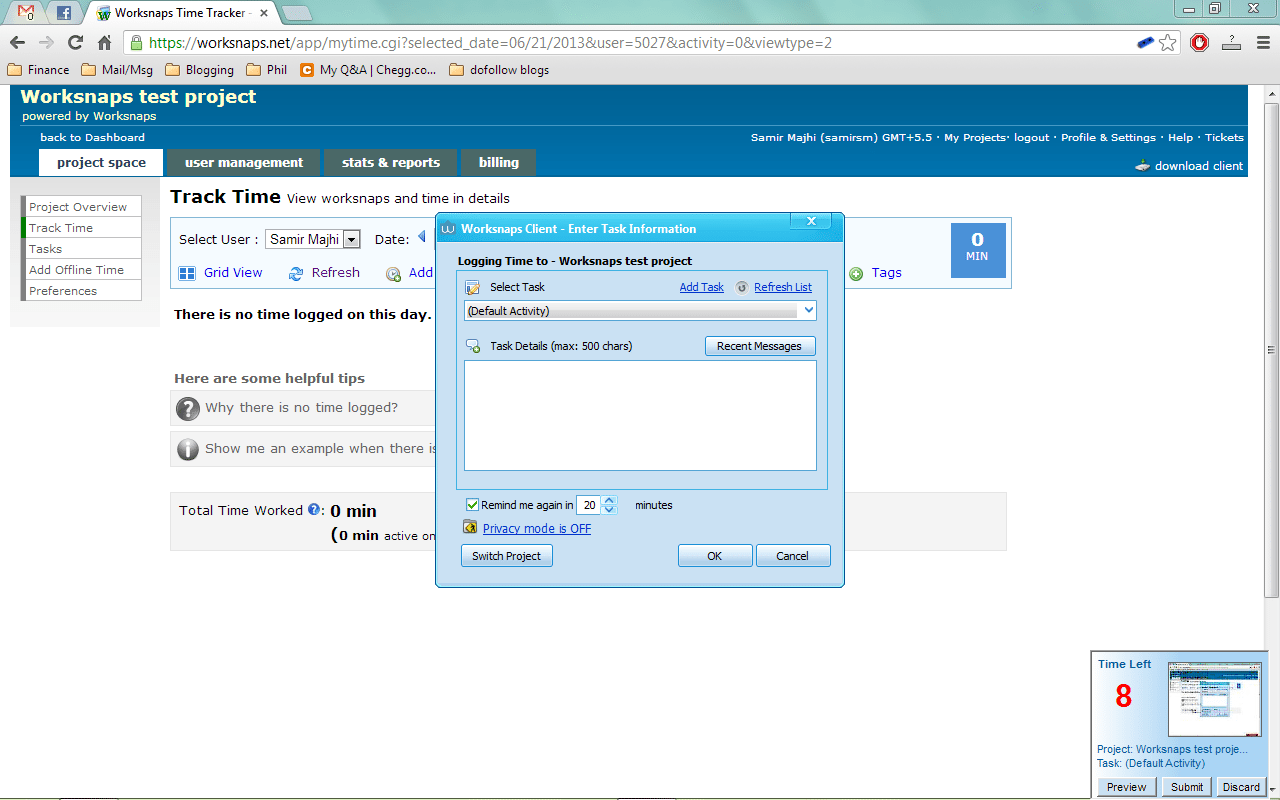Uncheck the Remind me again checkbox

click(x=472, y=505)
